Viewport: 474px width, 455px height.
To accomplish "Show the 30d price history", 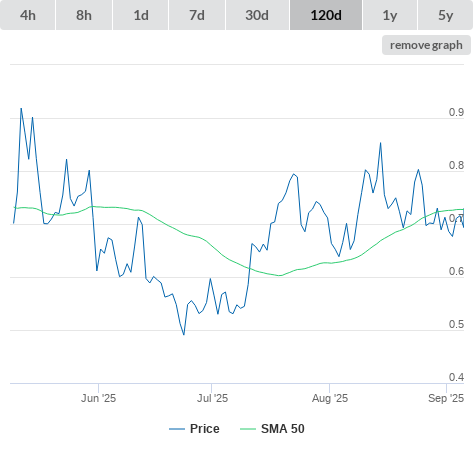I will point(257,15).
